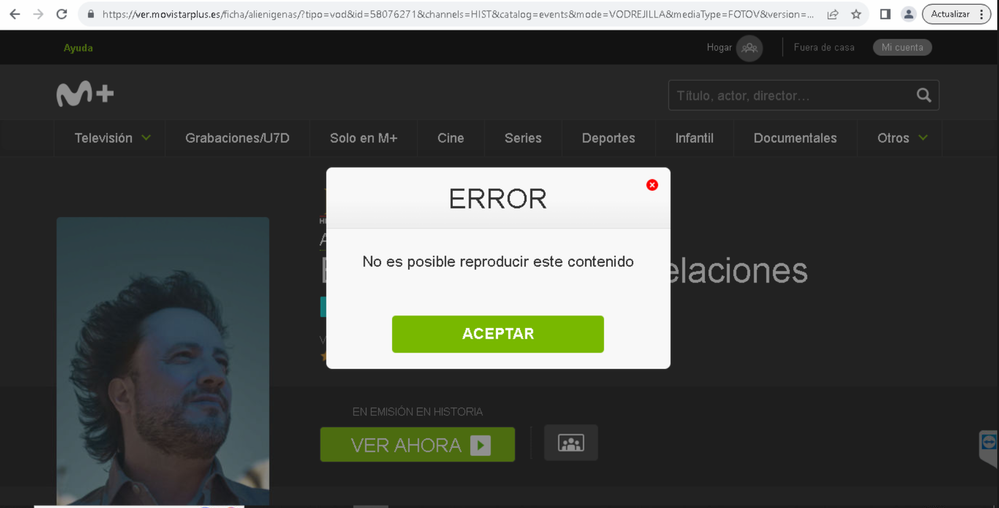Viewport: 999px width, 508px height.
Task: Click the padlock site info icon
Action: pyautogui.click(x=90, y=14)
